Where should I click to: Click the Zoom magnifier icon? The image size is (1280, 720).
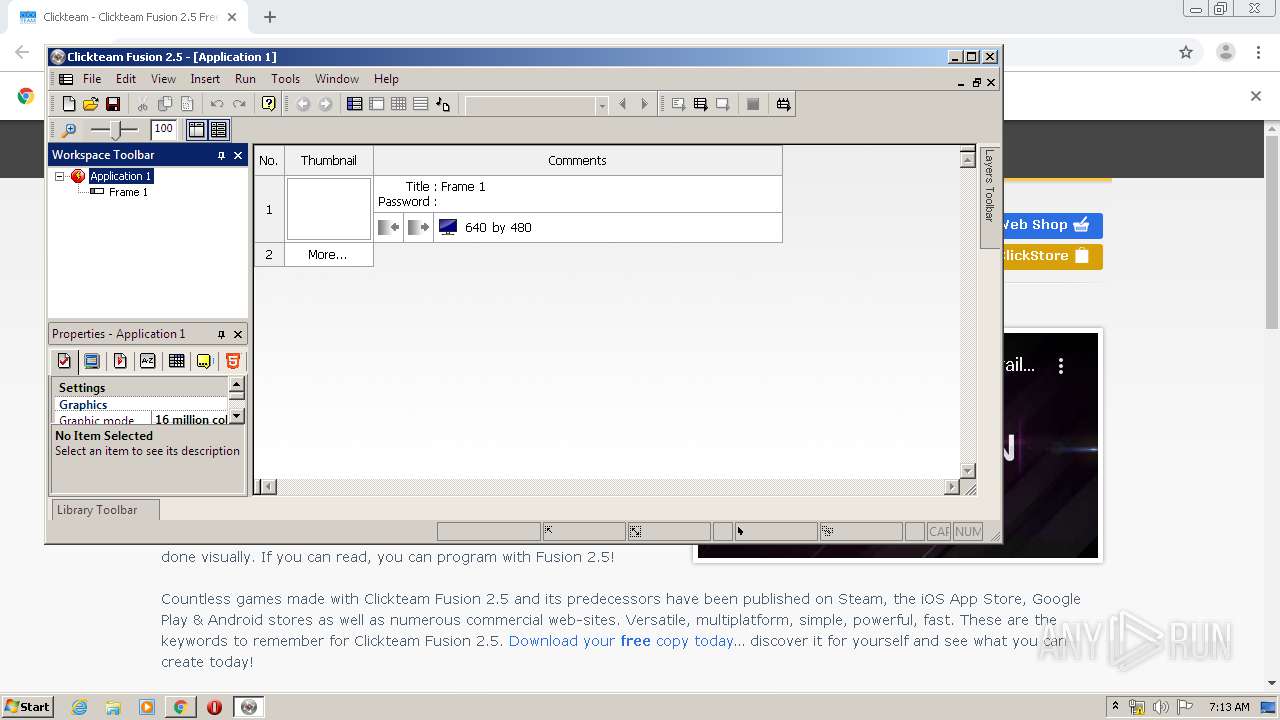click(x=69, y=130)
